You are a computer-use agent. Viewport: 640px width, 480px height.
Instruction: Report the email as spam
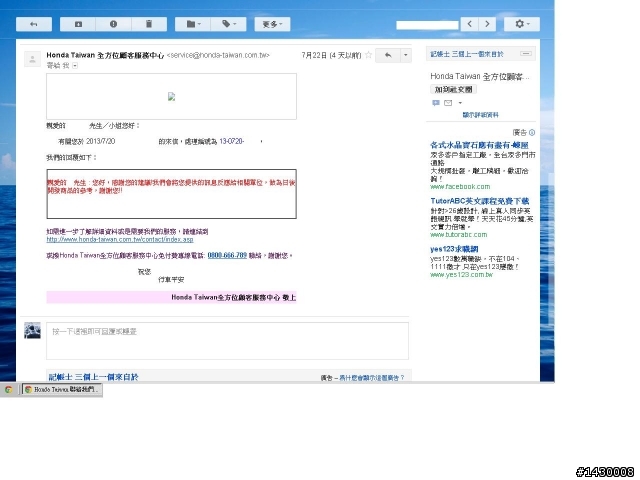(113, 24)
